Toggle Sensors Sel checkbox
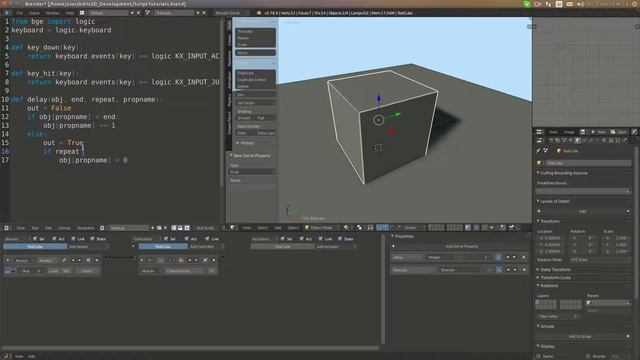The image size is (640, 360). click(x=35, y=238)
